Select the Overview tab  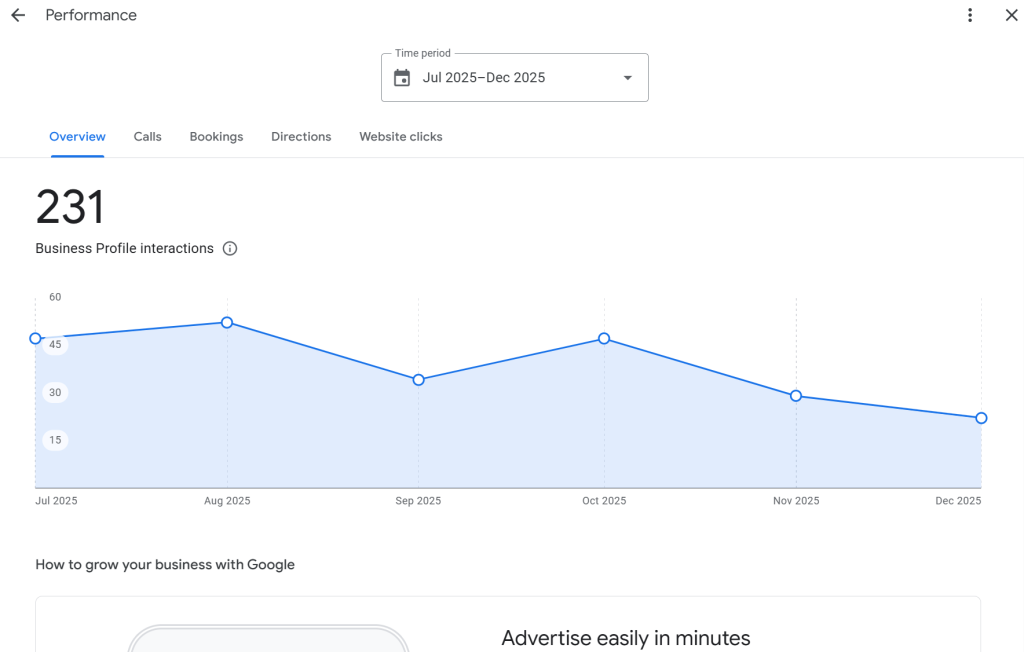pyautogui.click(x=77, y=136)
